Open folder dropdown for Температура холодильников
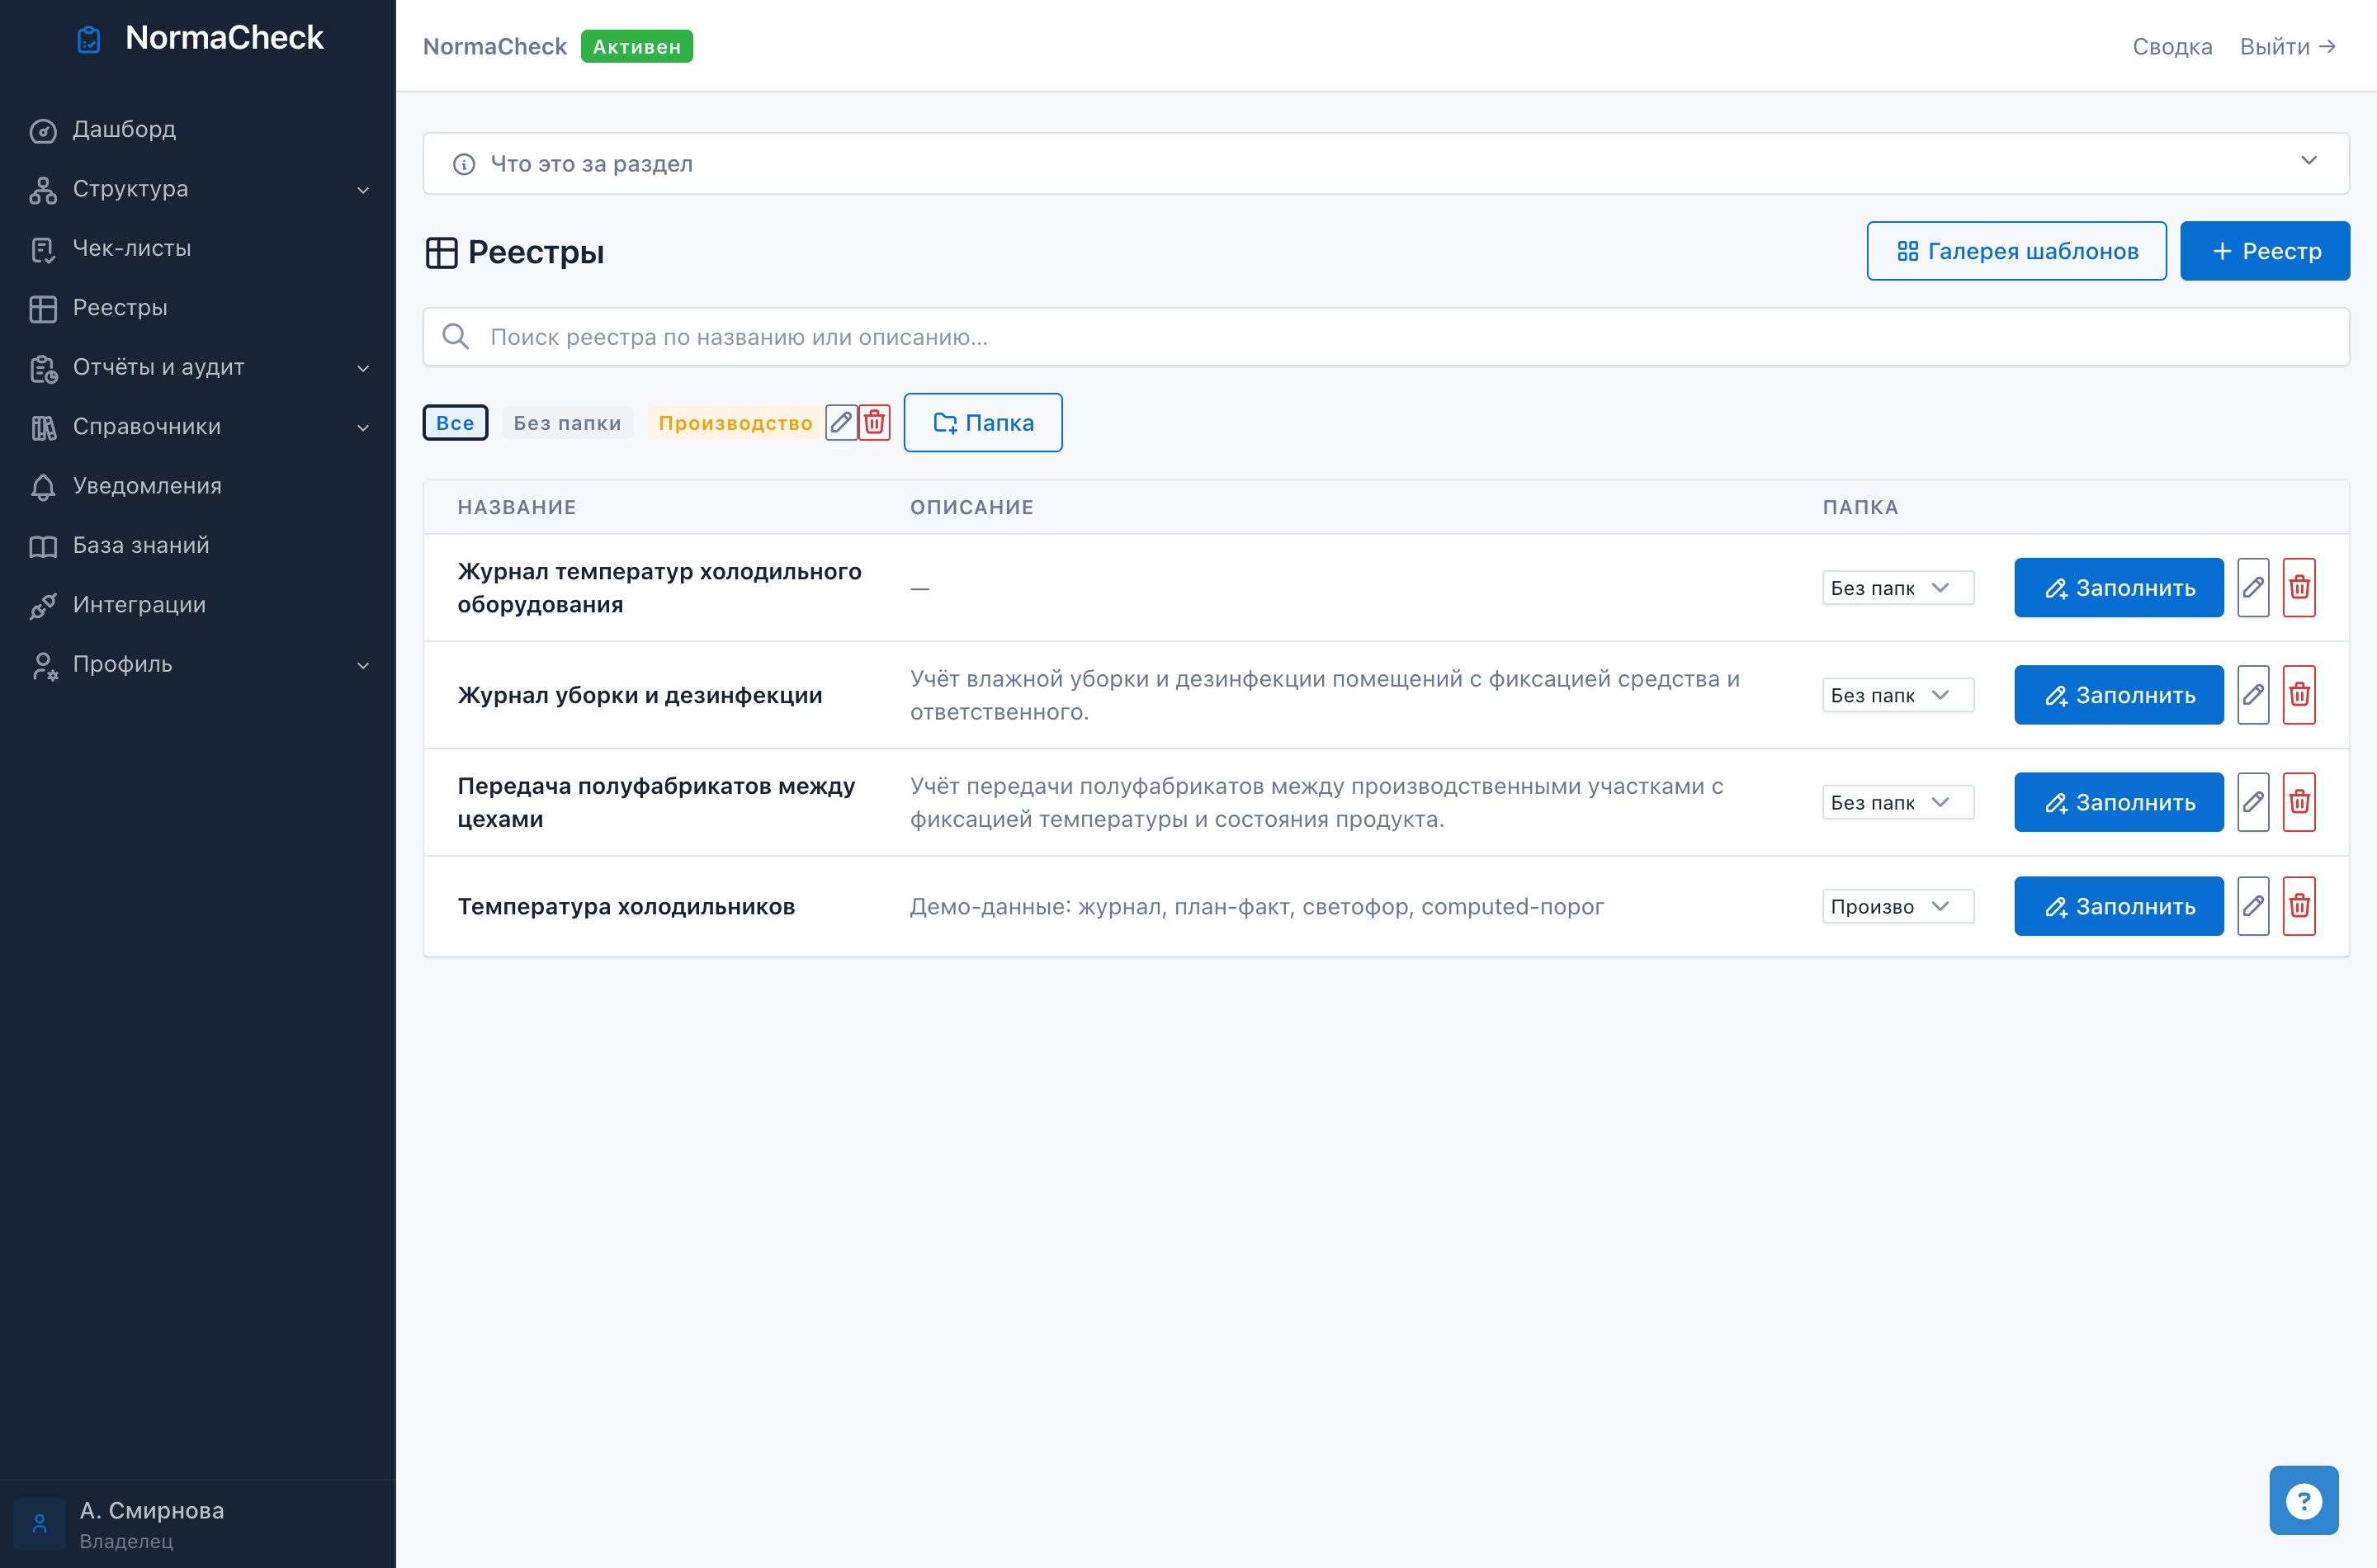The image size is (2377, 1568). 1897,906
